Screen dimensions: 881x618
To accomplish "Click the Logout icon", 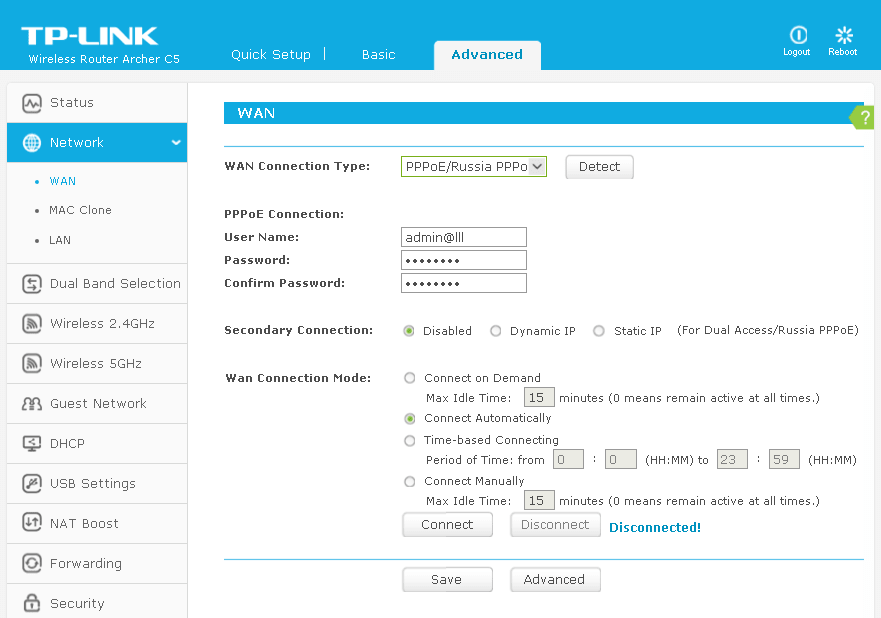I will 797,35.
